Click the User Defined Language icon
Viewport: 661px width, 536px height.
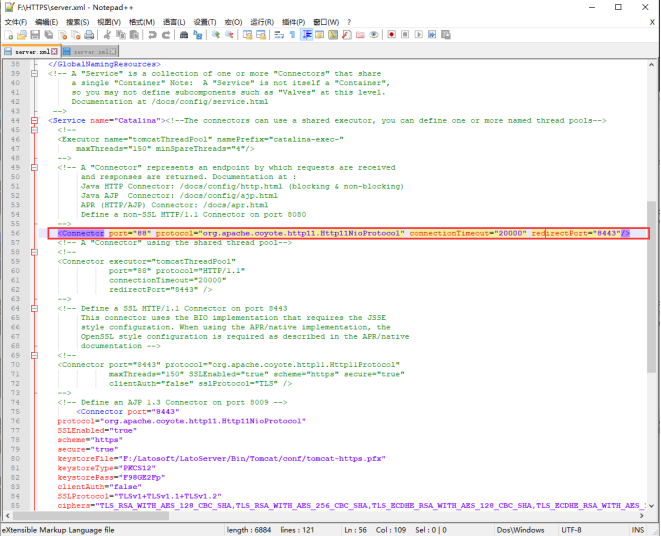coord(320,35)
